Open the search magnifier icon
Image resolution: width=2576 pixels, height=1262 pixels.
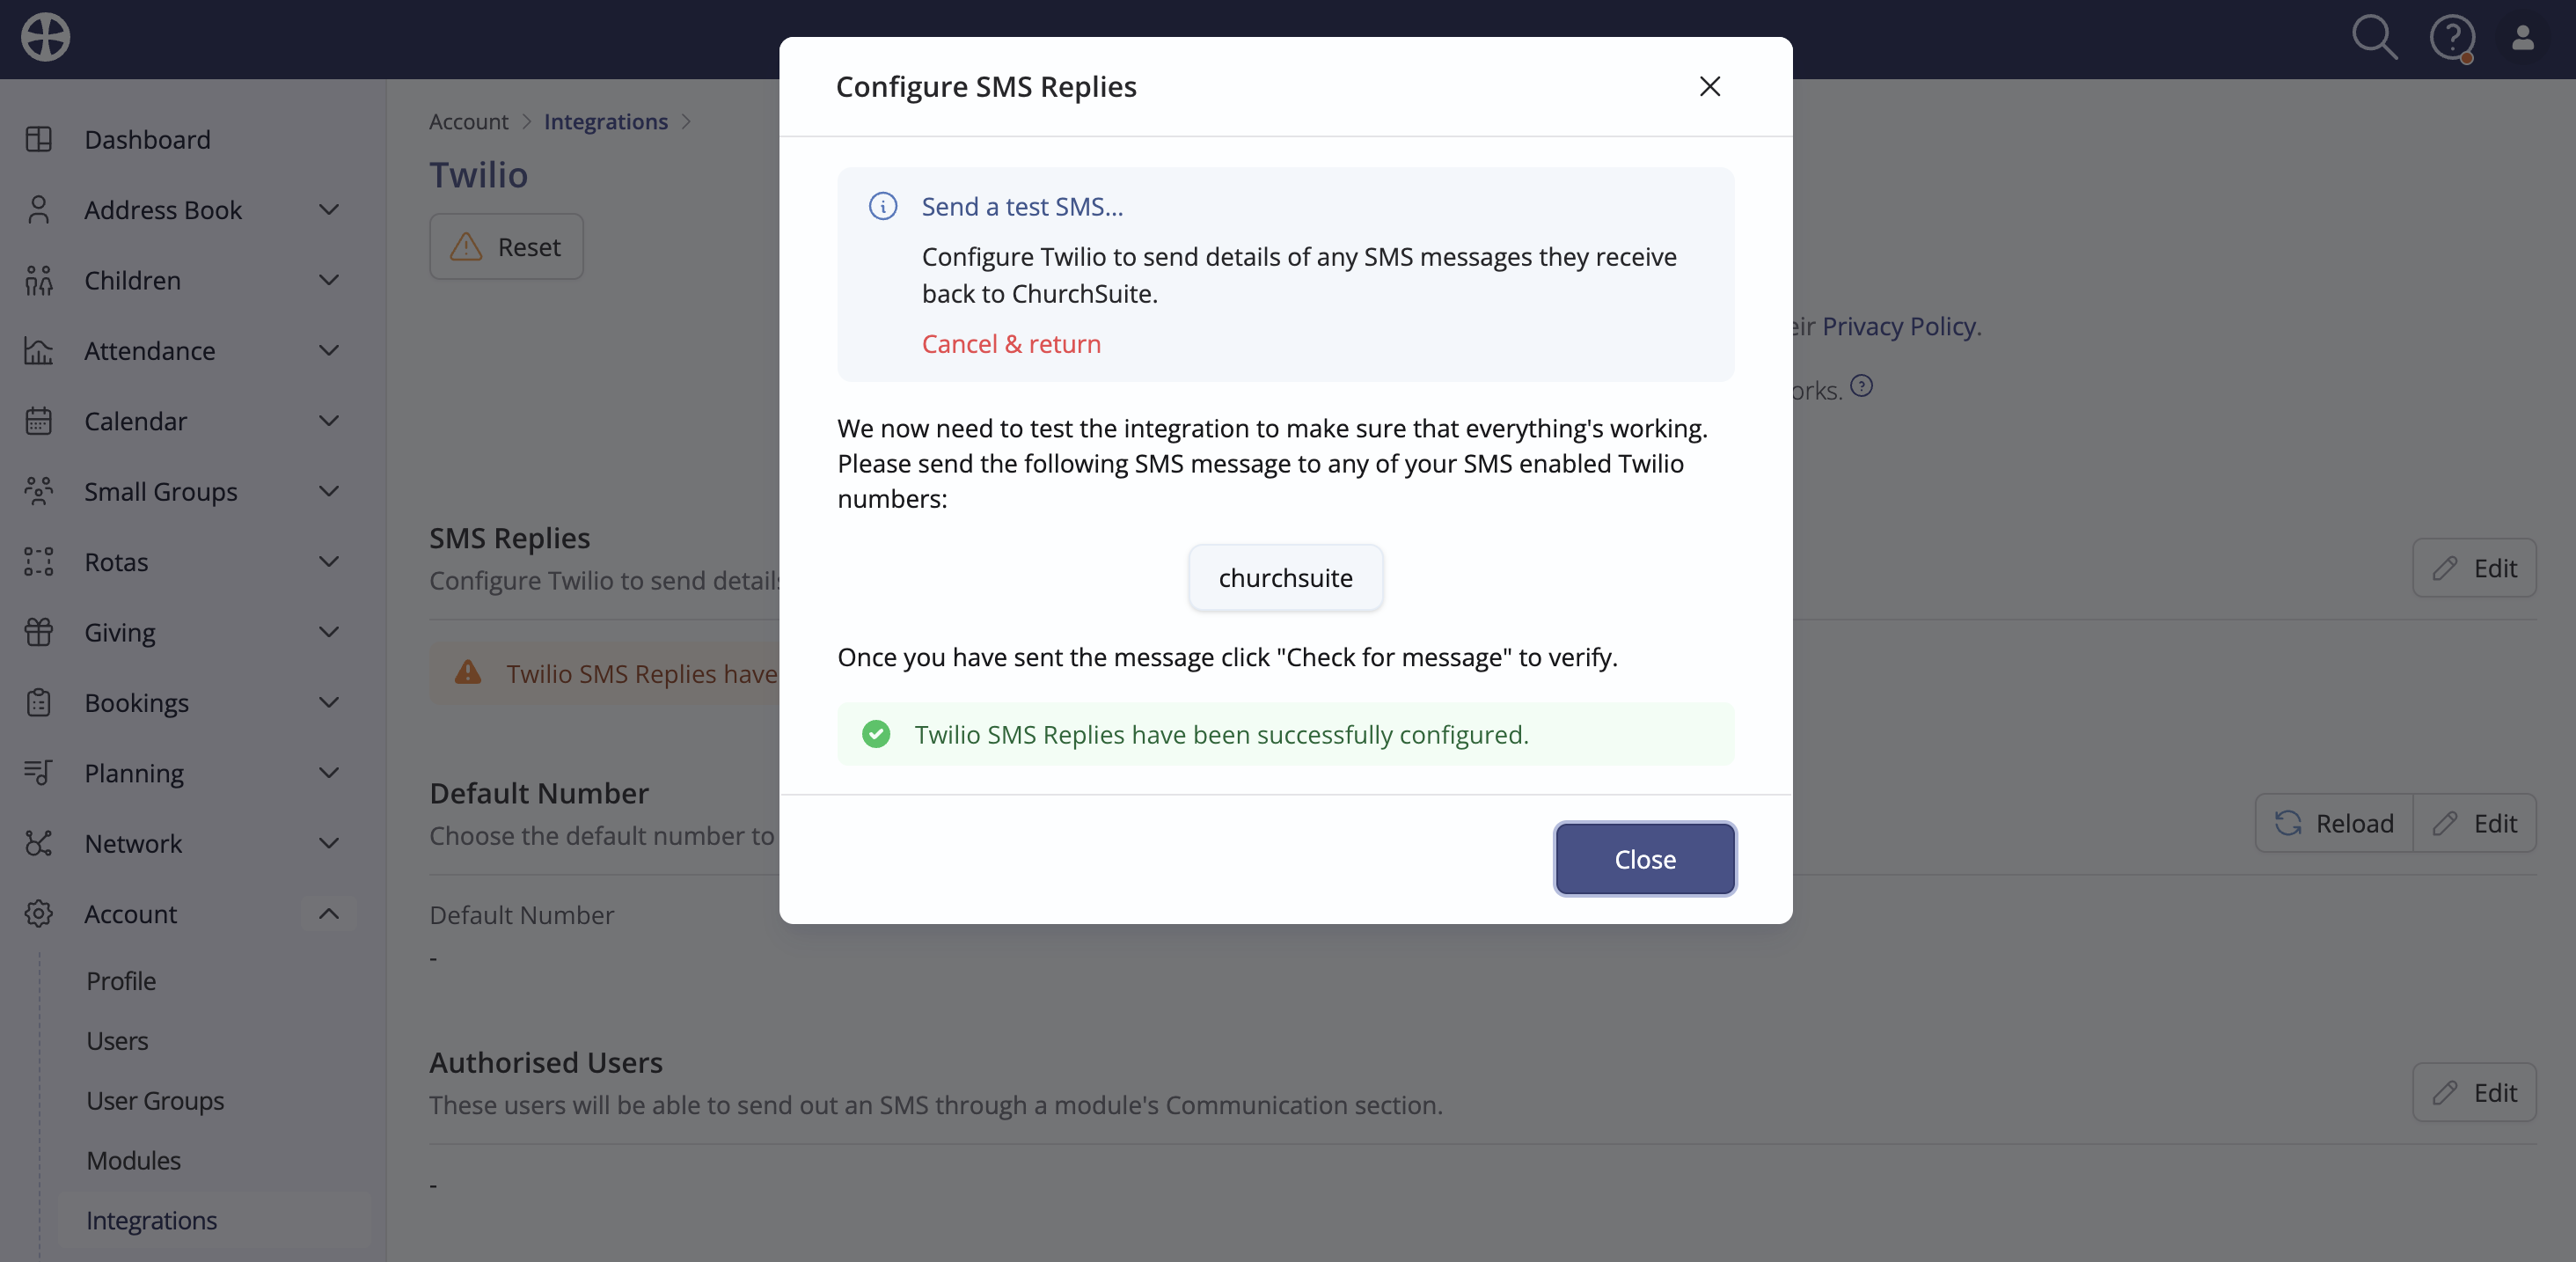(2374, 38)
